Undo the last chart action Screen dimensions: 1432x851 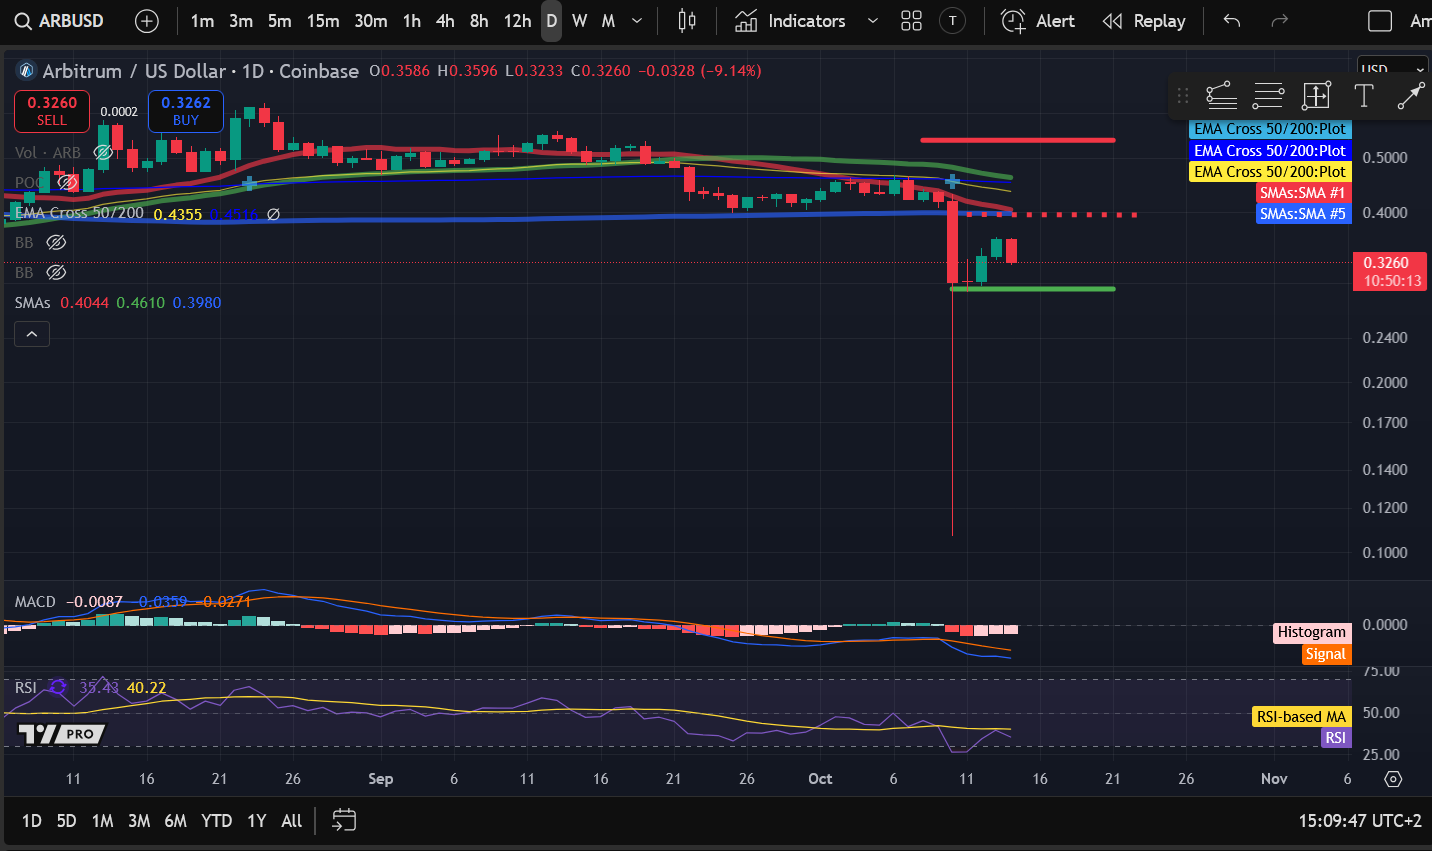point(1232,21)
